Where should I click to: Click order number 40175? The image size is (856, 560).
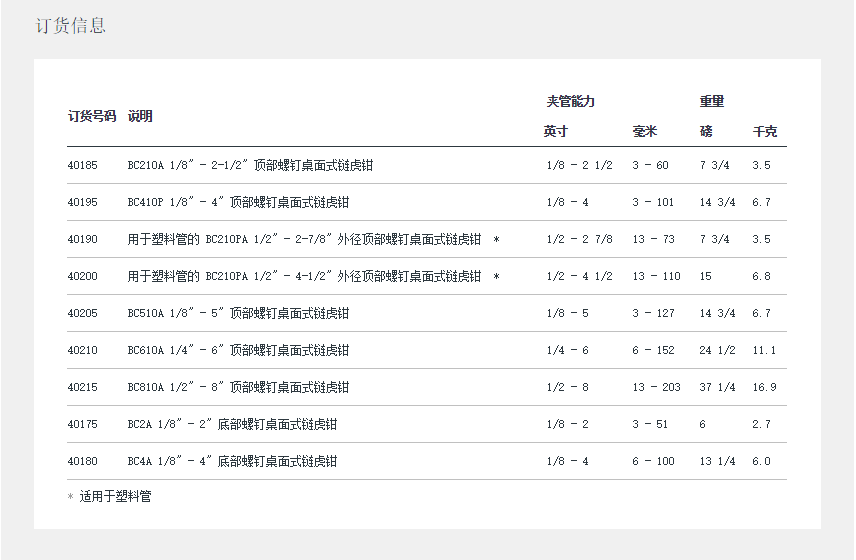[83, 424]
